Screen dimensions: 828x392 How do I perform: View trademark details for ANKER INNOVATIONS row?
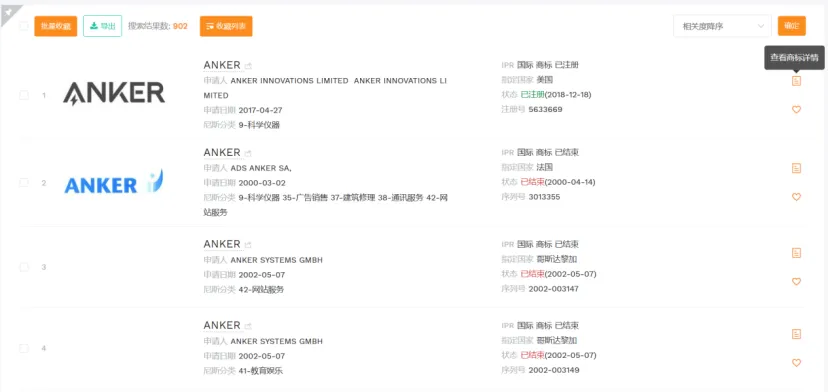(796, 81)
